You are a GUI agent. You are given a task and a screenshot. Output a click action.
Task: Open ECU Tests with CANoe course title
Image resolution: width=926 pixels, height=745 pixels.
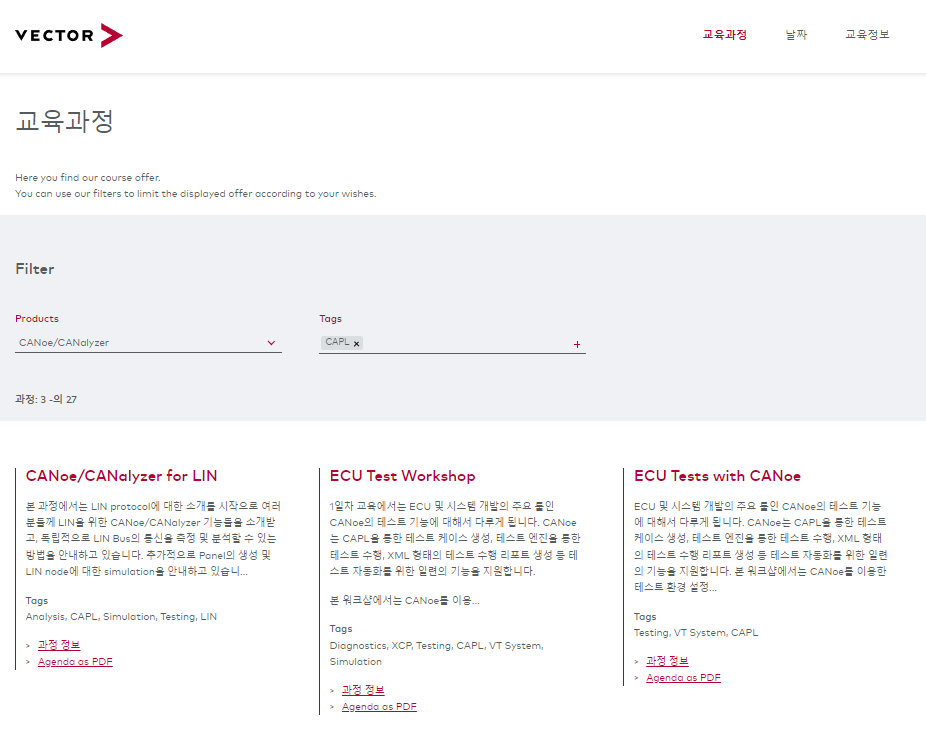[x=718, y=476]
